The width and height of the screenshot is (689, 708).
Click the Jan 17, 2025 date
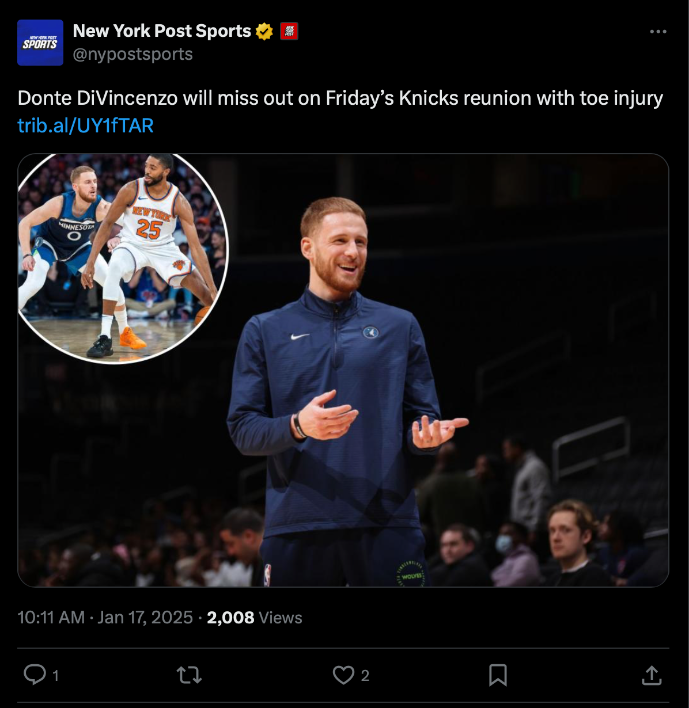coord(145,617)
